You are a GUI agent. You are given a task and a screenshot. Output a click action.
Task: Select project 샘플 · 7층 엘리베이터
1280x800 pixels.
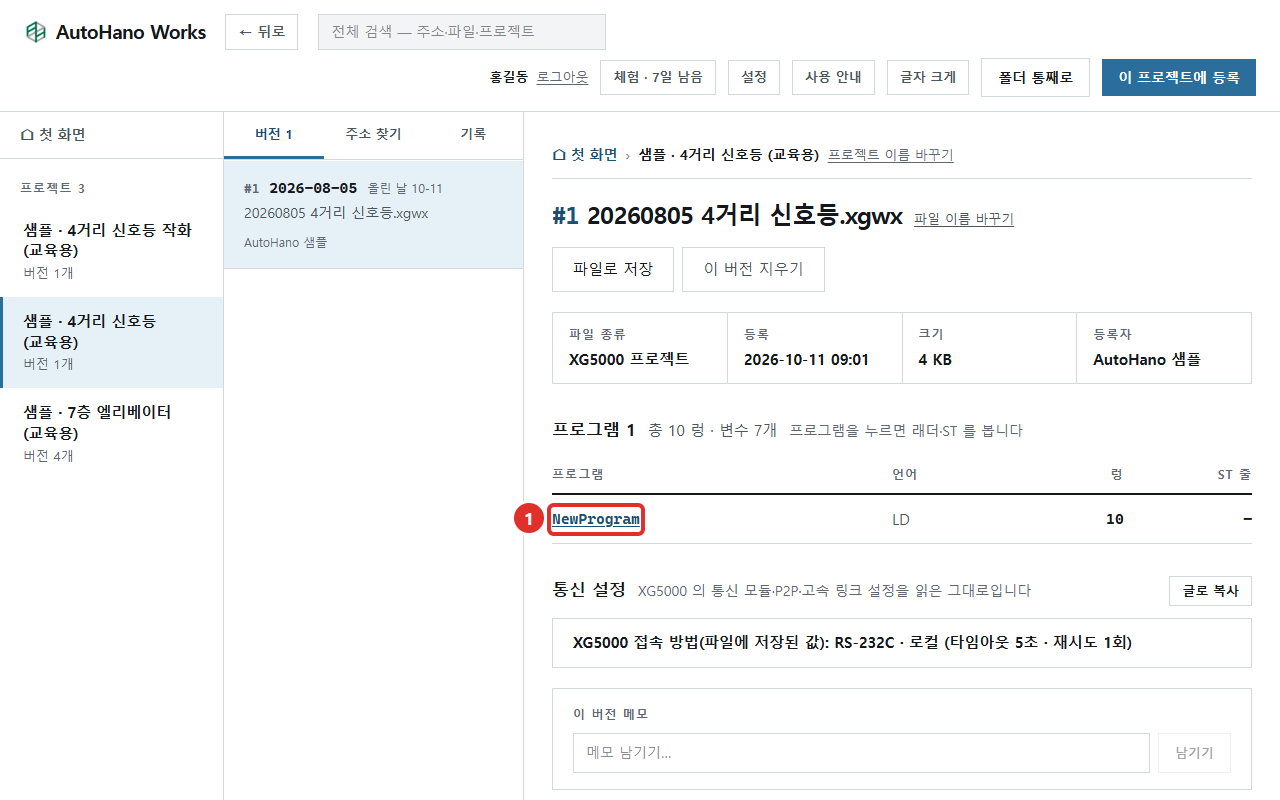pos(111,433)
